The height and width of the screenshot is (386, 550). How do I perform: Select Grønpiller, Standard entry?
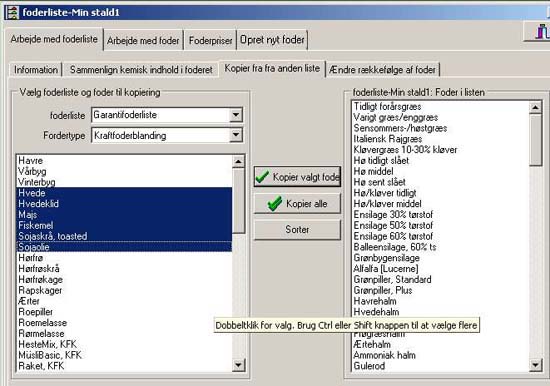(441, 280)
